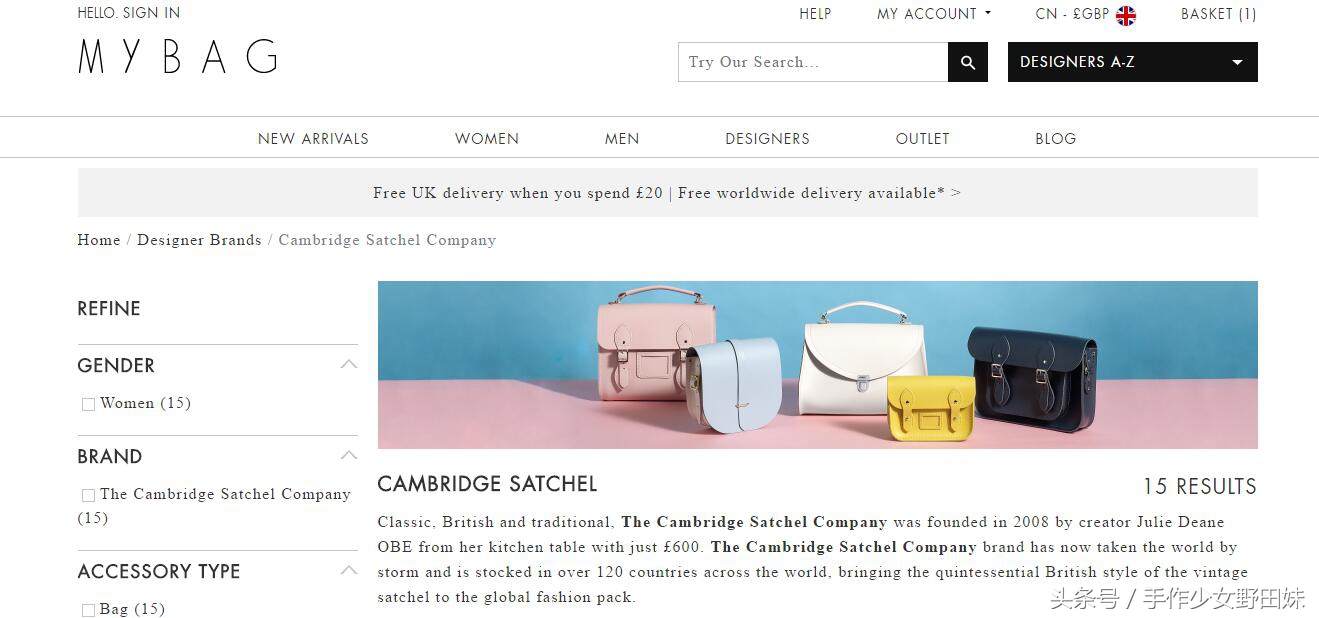Click the Hello, Sign In link
This screenshot has width=1319, height=618.
pyautogui.click(x=129, y=13)
